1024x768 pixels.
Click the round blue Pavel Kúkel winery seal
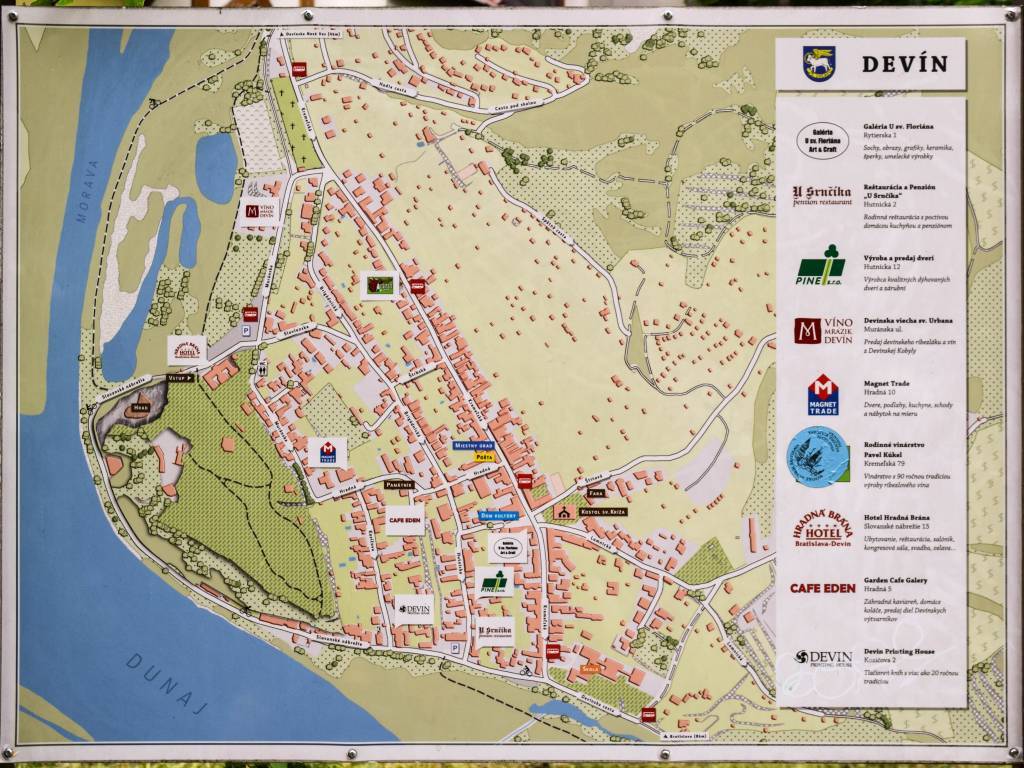(817, 456)
